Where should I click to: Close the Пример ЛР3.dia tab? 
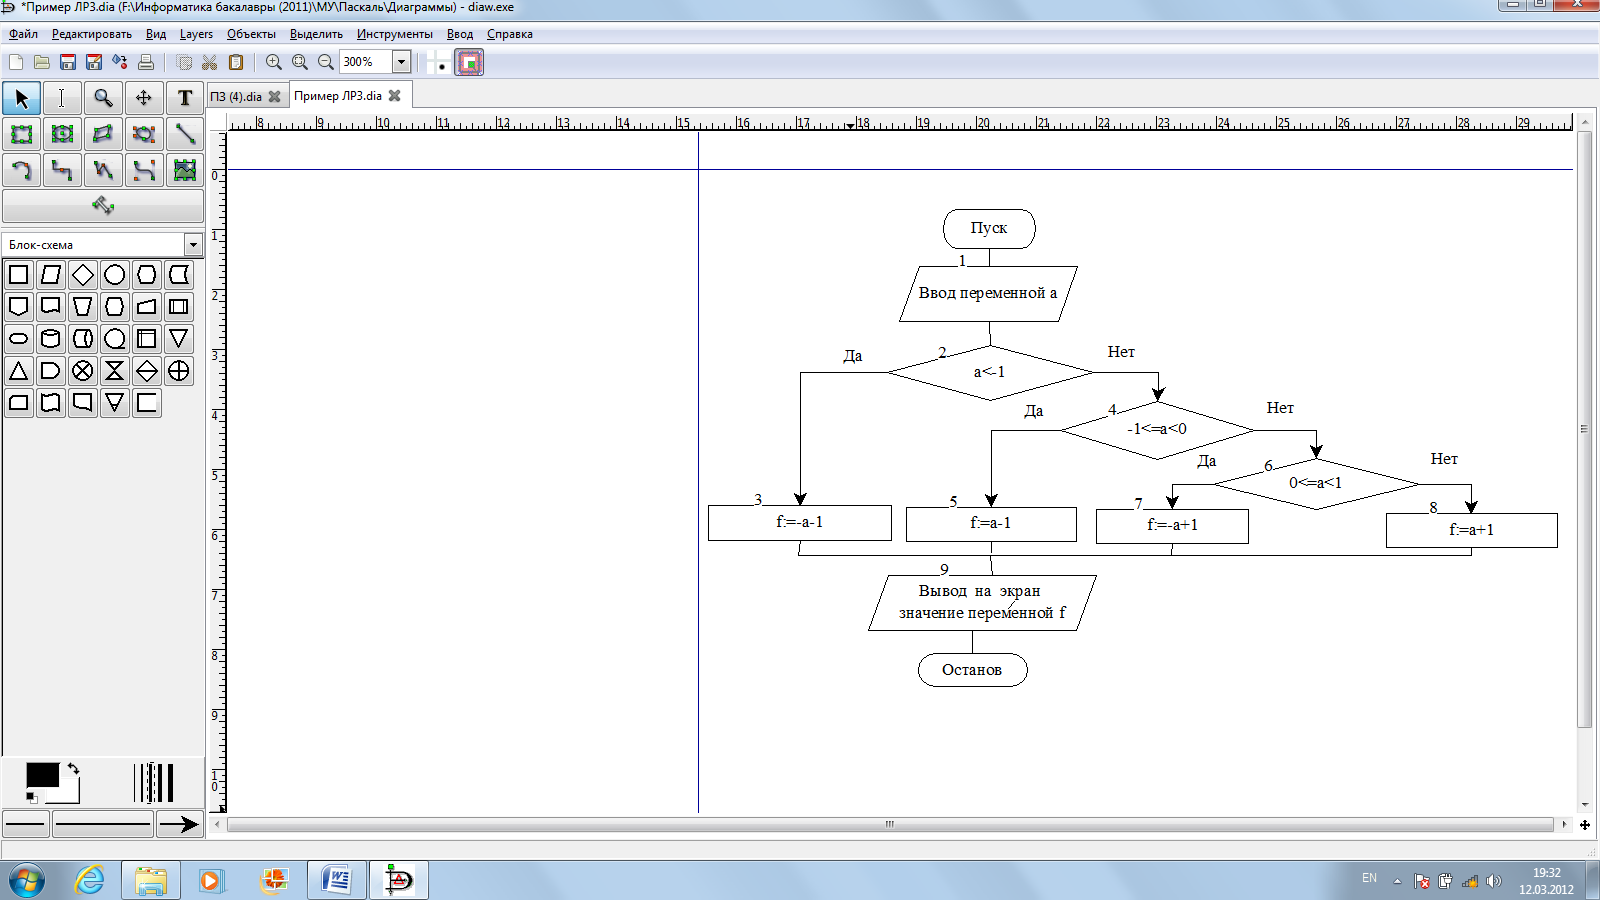tap(395, 96)
